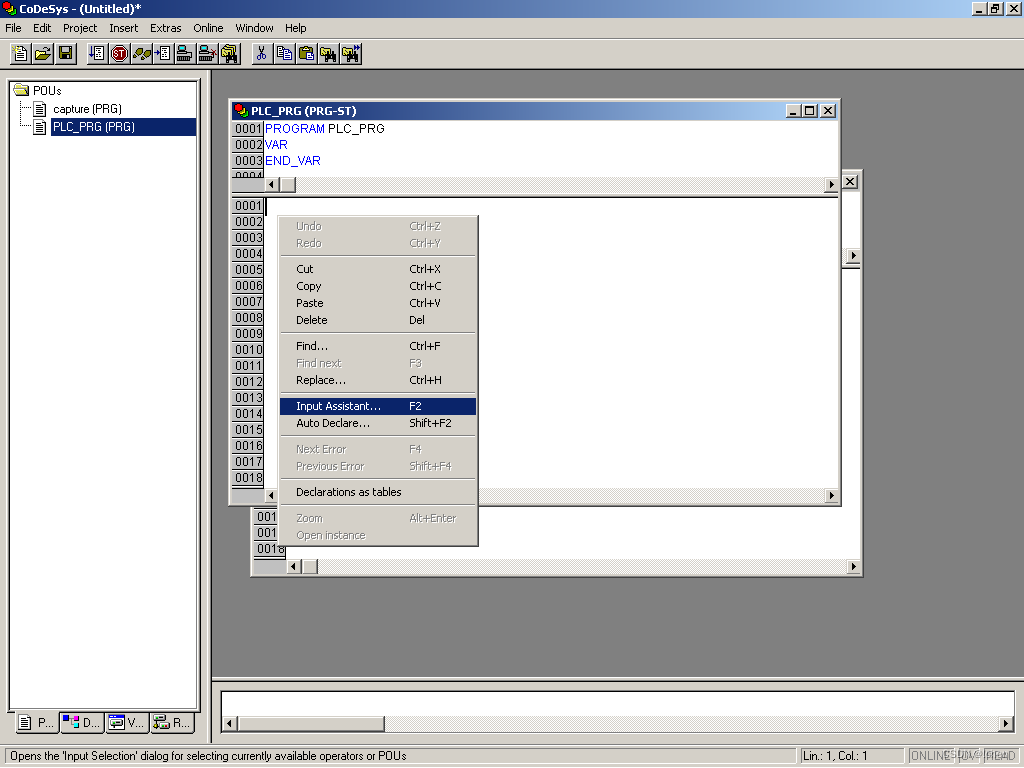Viewport: 1024px width, 768px height.
Task: Open the Insert menu
Action: coord(123,28)
